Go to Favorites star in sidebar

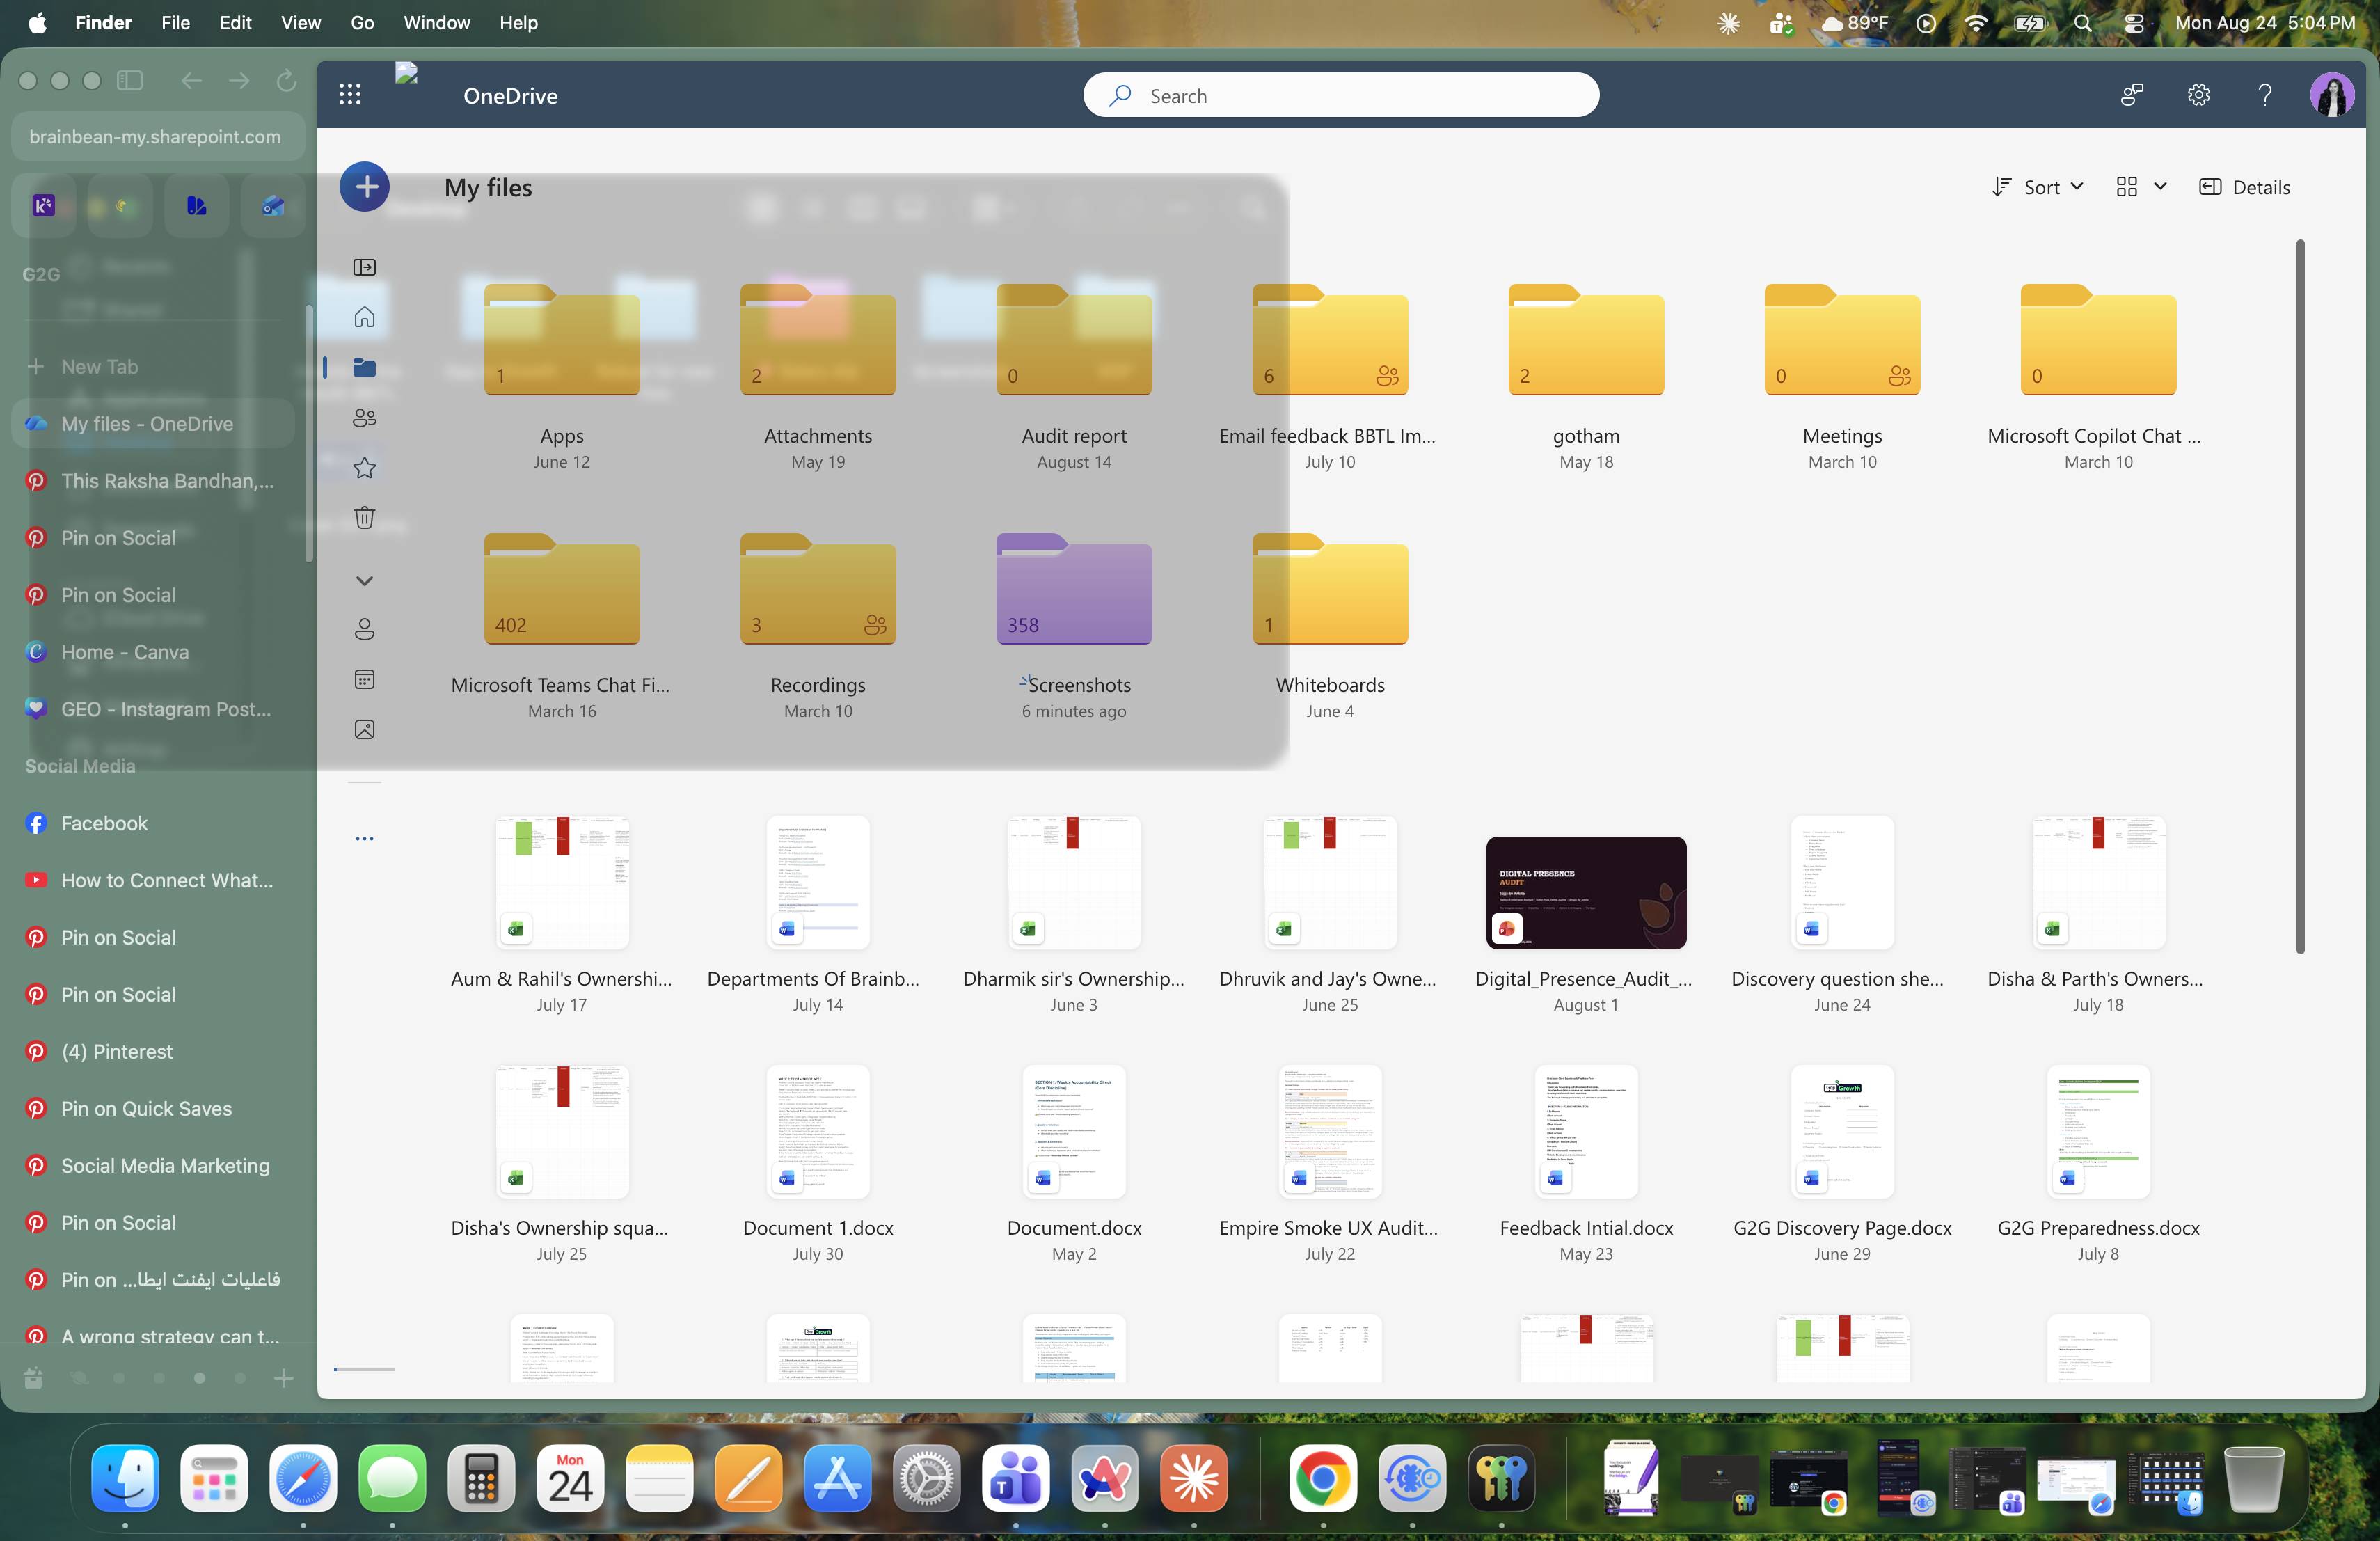(x=365, y=468)
